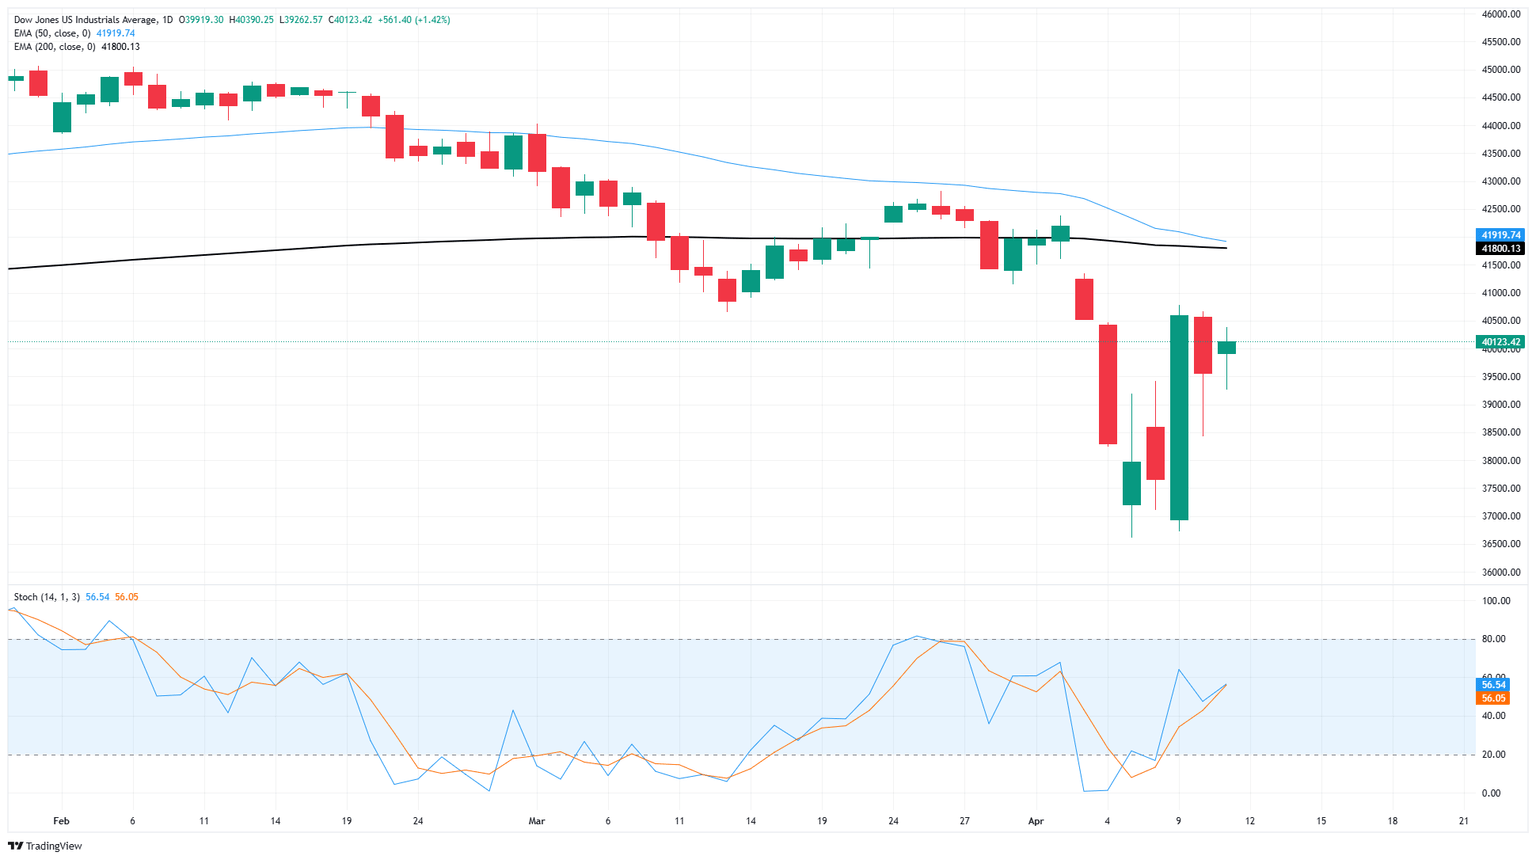The height and width of the screenshot is (860, 1536).
Task: Open the TradingView brand link
Action: tap(45, 846)
